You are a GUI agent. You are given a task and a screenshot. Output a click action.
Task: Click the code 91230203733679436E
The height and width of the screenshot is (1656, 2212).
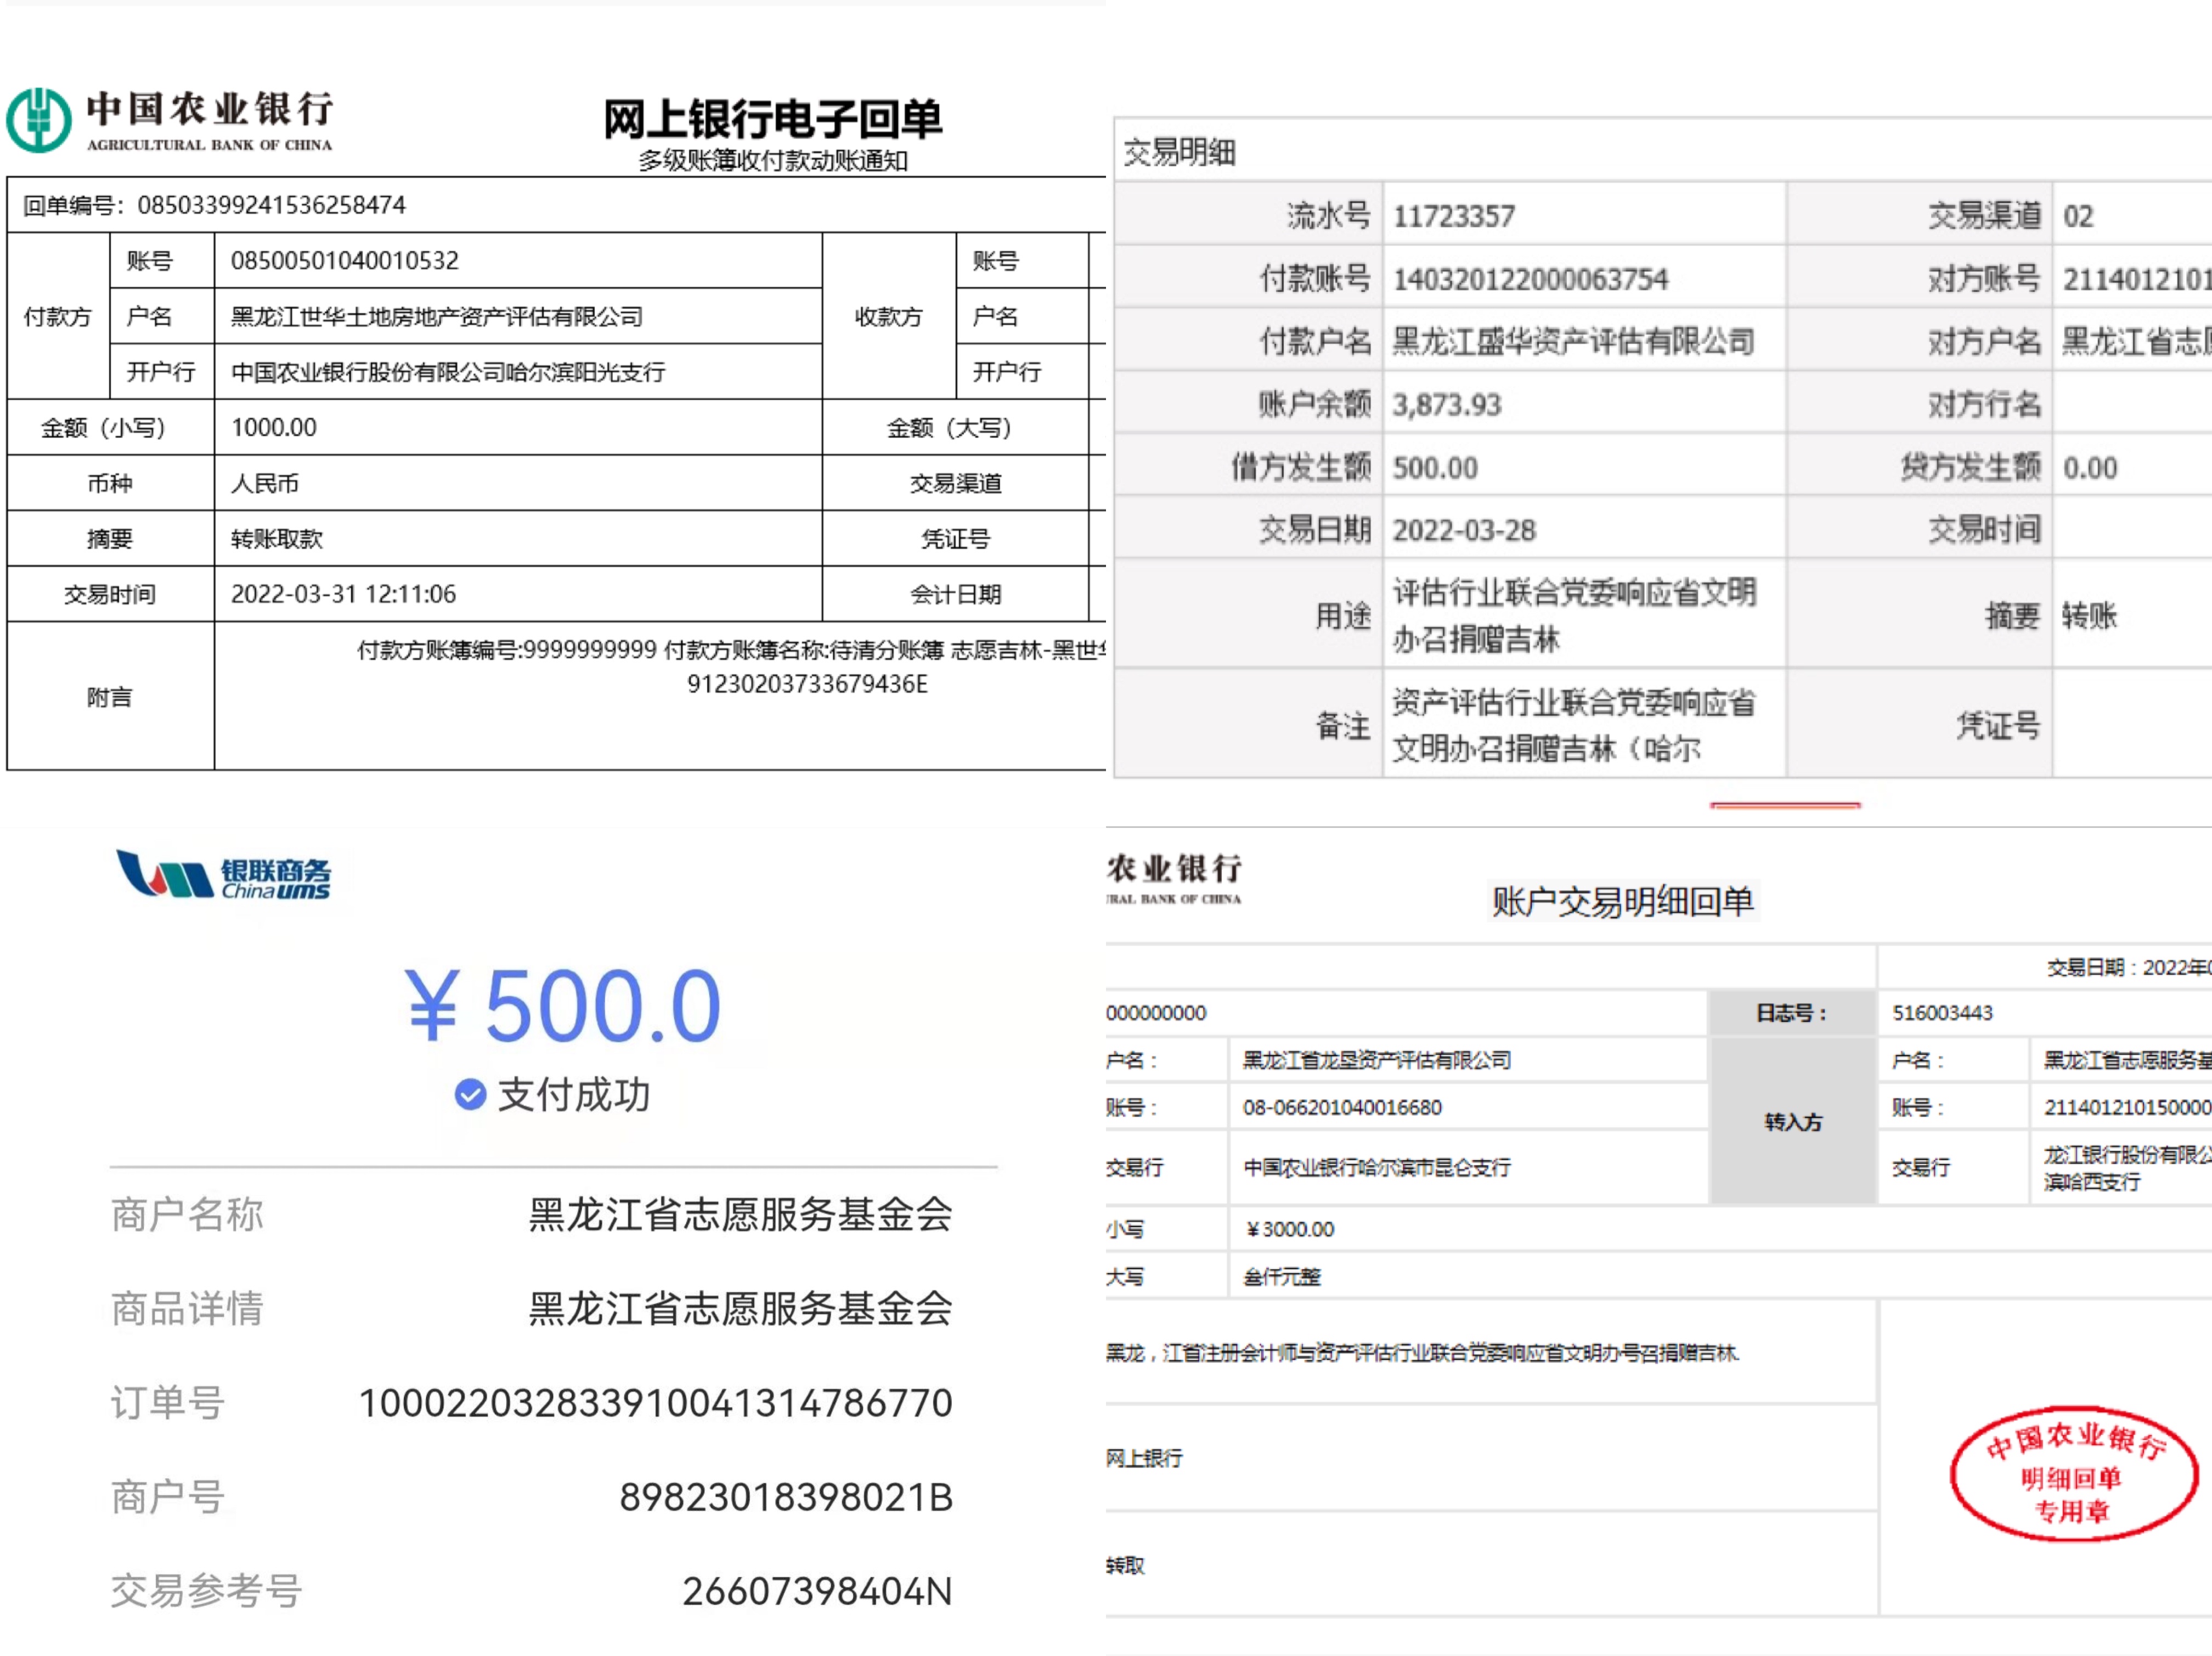point(807,684)
